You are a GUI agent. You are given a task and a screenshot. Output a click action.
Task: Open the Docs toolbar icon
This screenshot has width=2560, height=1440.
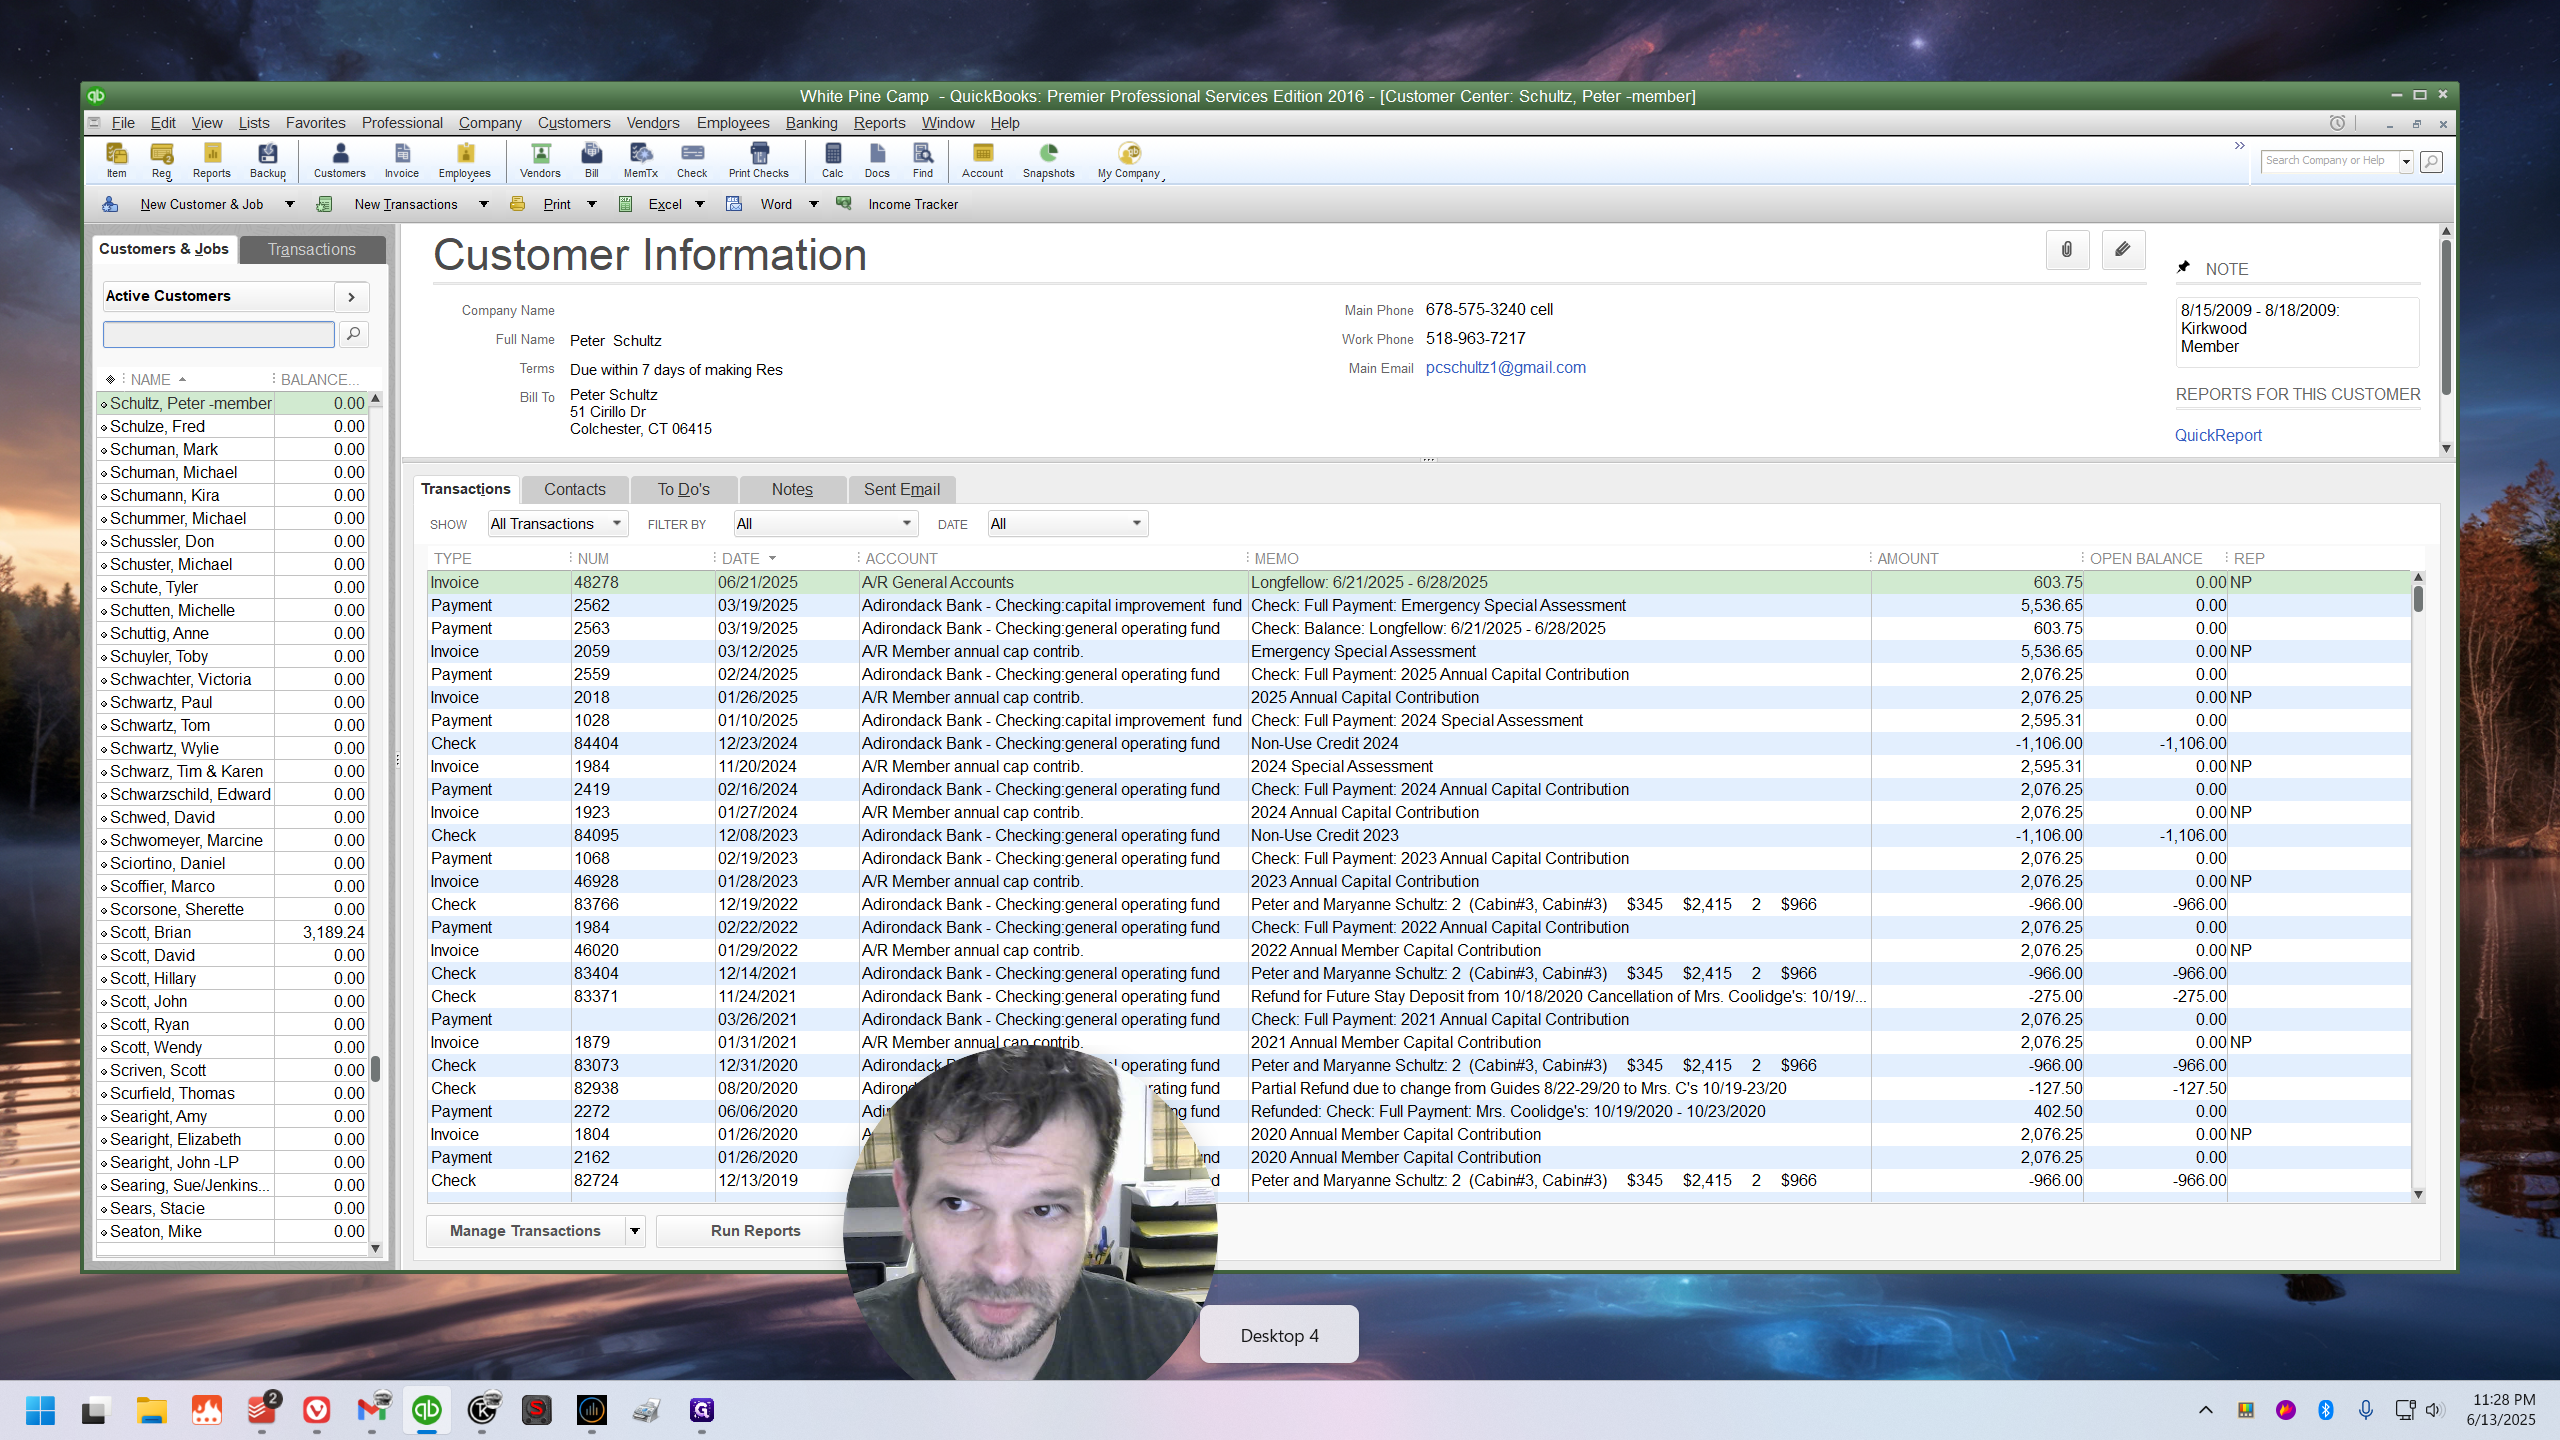[877, 160]
